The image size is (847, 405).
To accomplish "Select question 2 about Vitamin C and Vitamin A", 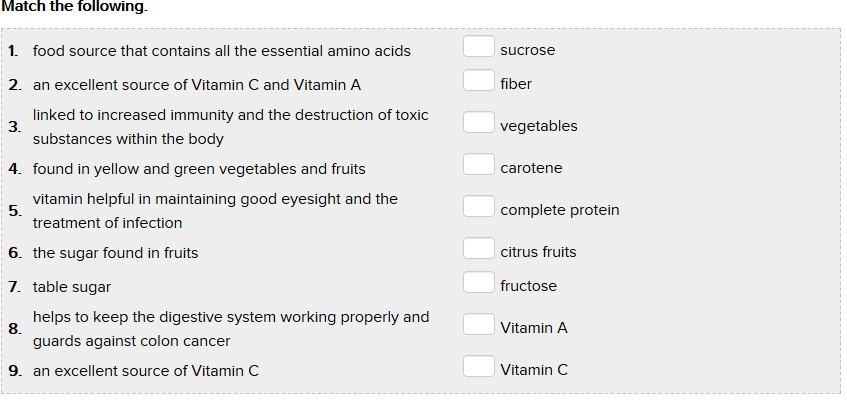I will click(x=196, y=85).
